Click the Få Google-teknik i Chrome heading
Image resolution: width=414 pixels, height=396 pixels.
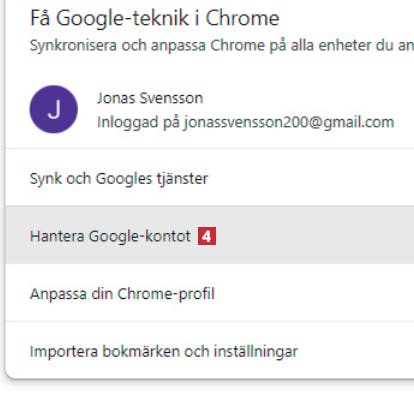[155, 18]
